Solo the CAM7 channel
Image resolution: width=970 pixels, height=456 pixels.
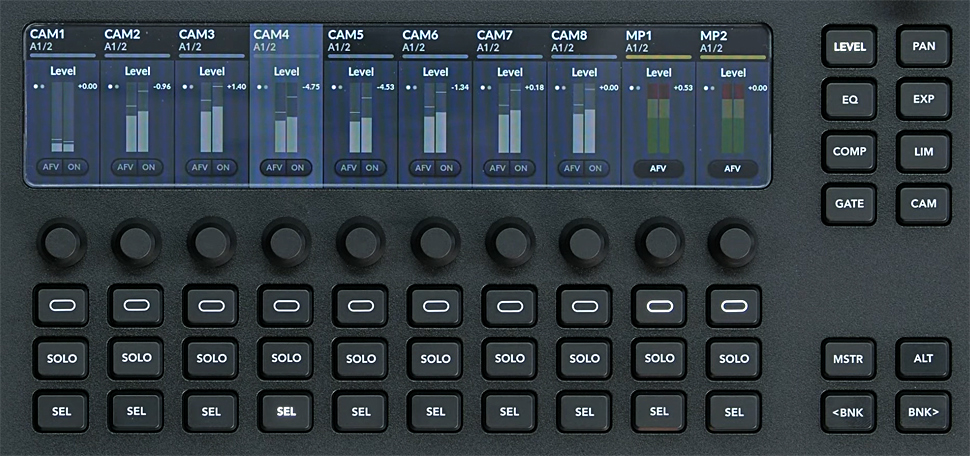510,358
